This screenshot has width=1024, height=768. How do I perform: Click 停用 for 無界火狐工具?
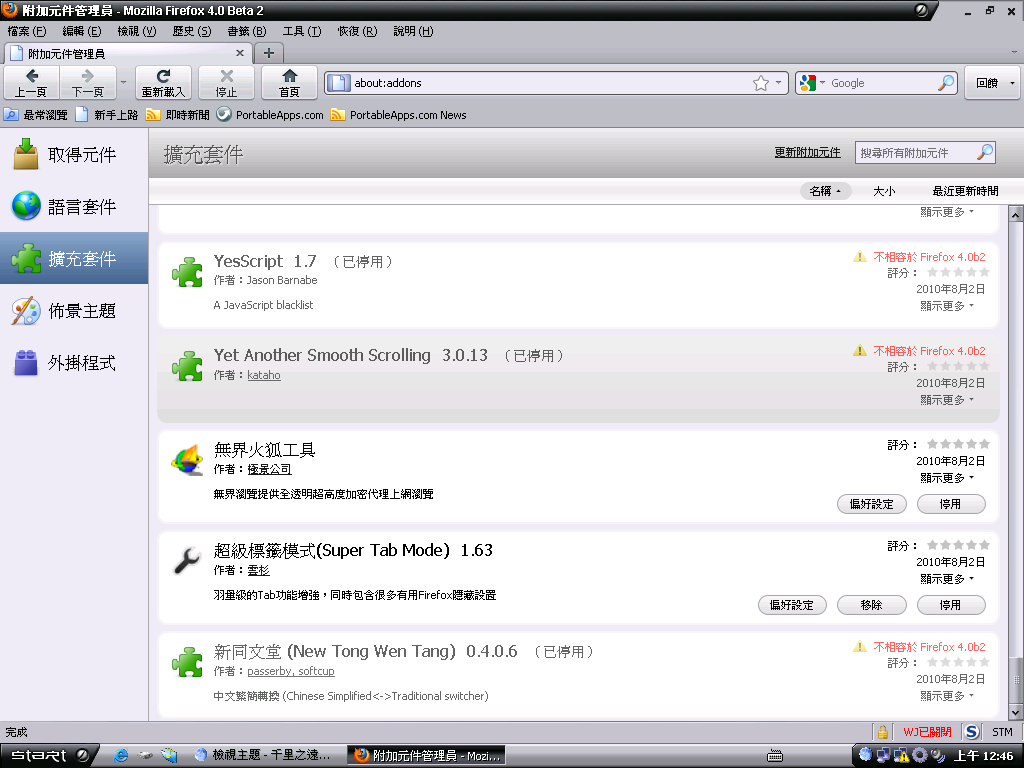(x=951, y=504)
